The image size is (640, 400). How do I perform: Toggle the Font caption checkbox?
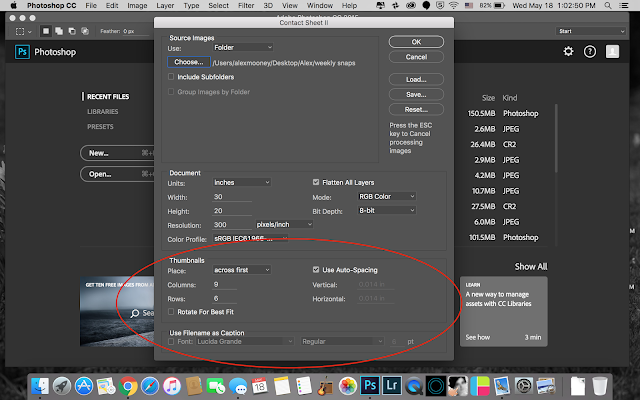(171, 341)
